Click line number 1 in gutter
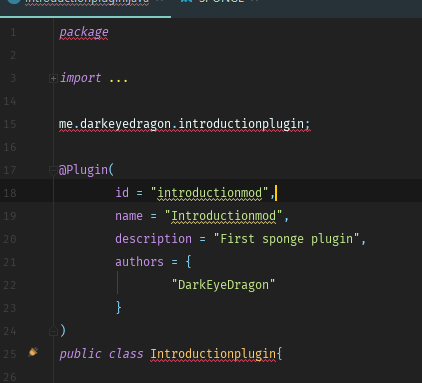This screenshot has height=383, width=422. point(13,32)
